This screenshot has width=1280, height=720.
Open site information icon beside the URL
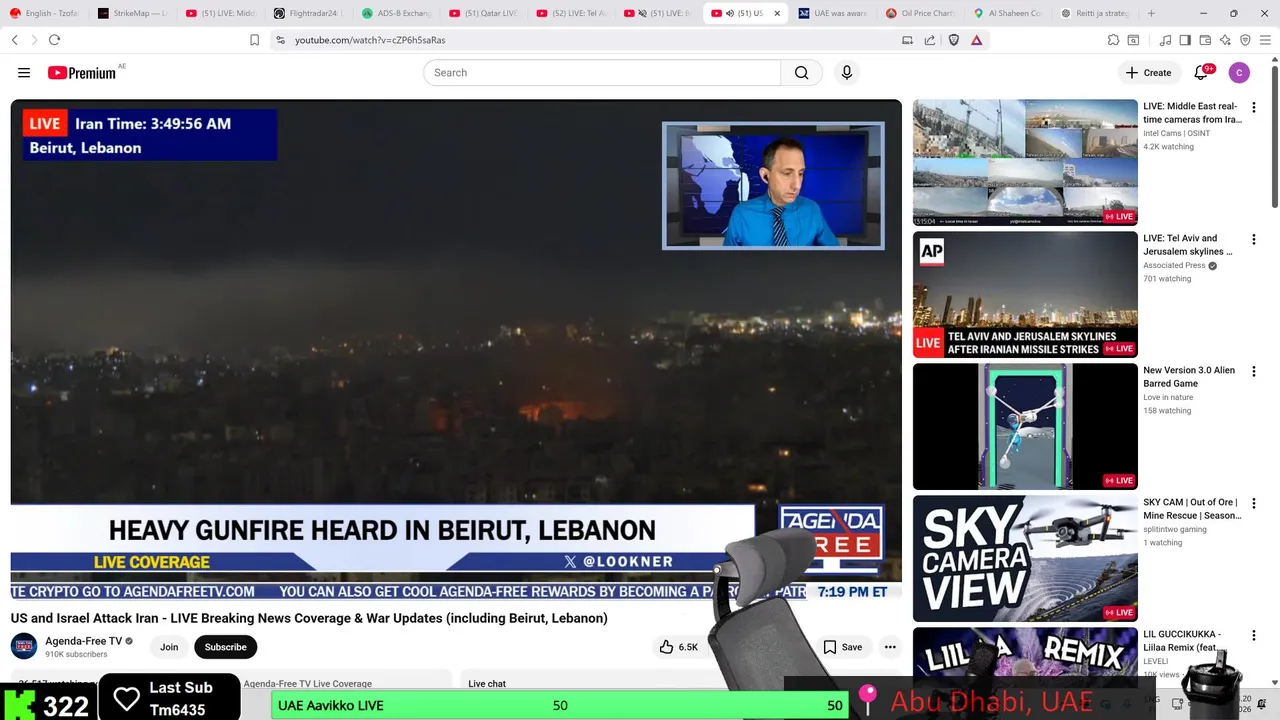[280, 40]
